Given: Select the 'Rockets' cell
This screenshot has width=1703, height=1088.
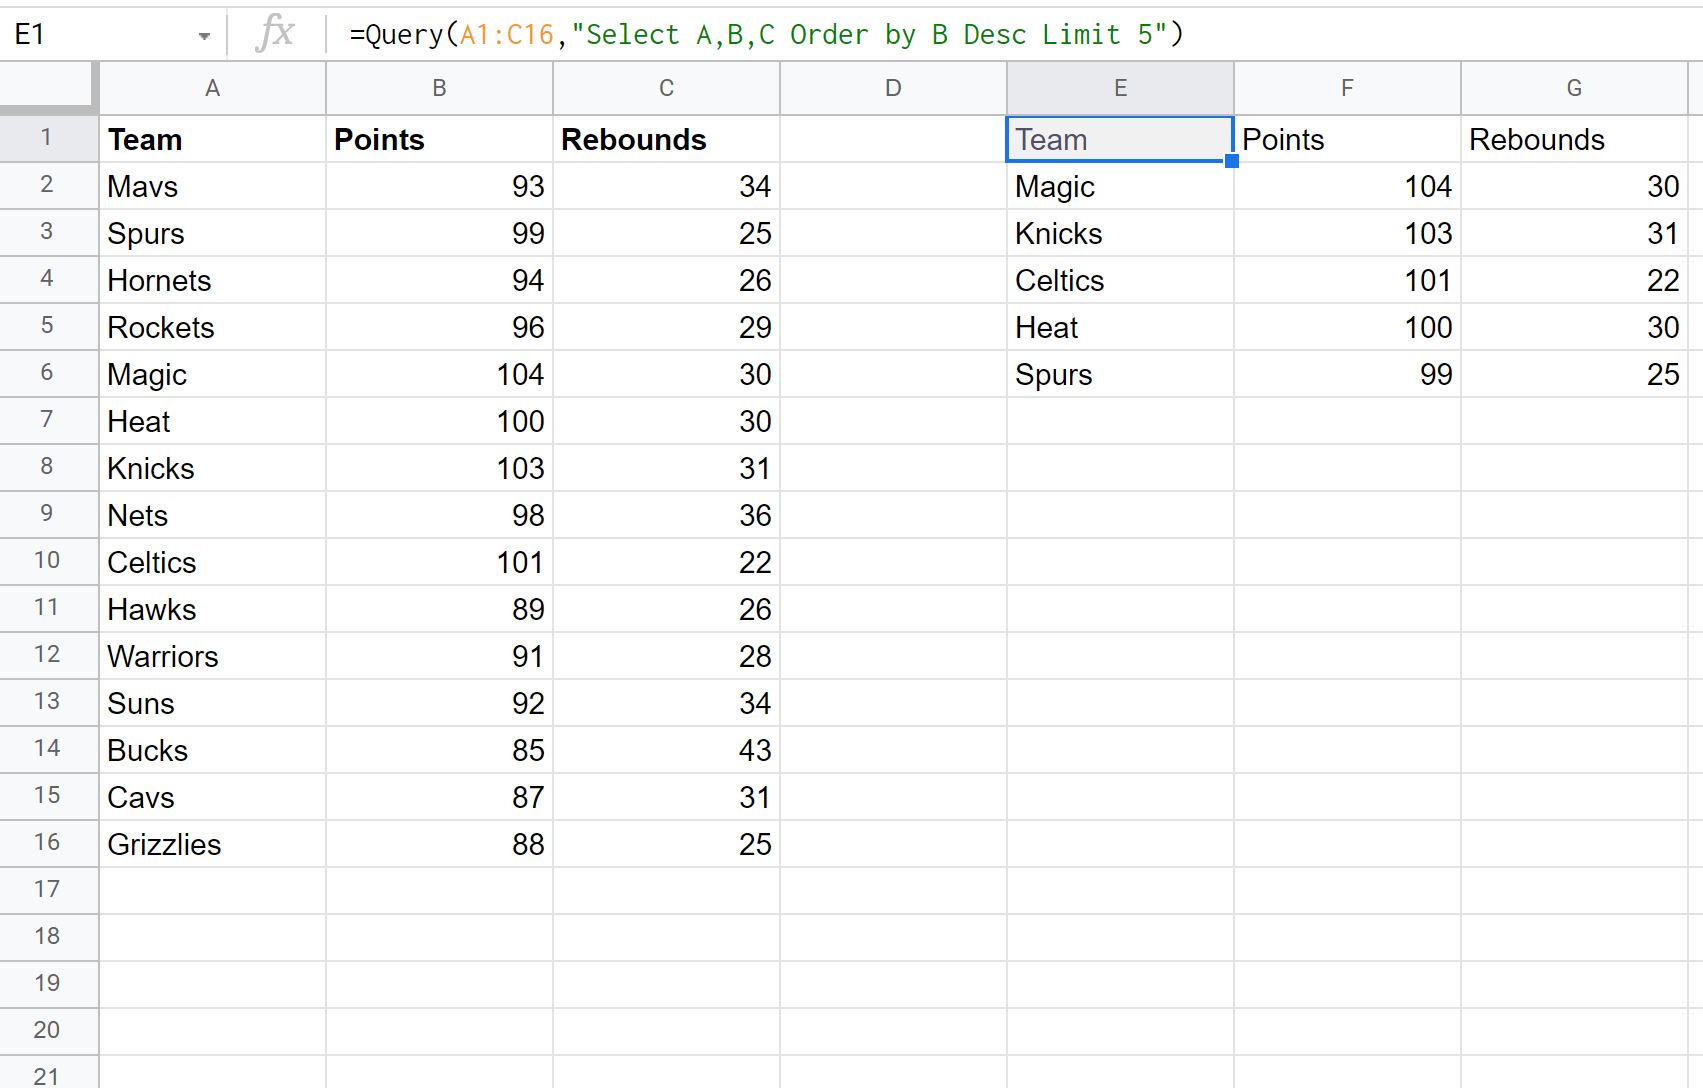Looking at the screenshot, I should [213, 327].
